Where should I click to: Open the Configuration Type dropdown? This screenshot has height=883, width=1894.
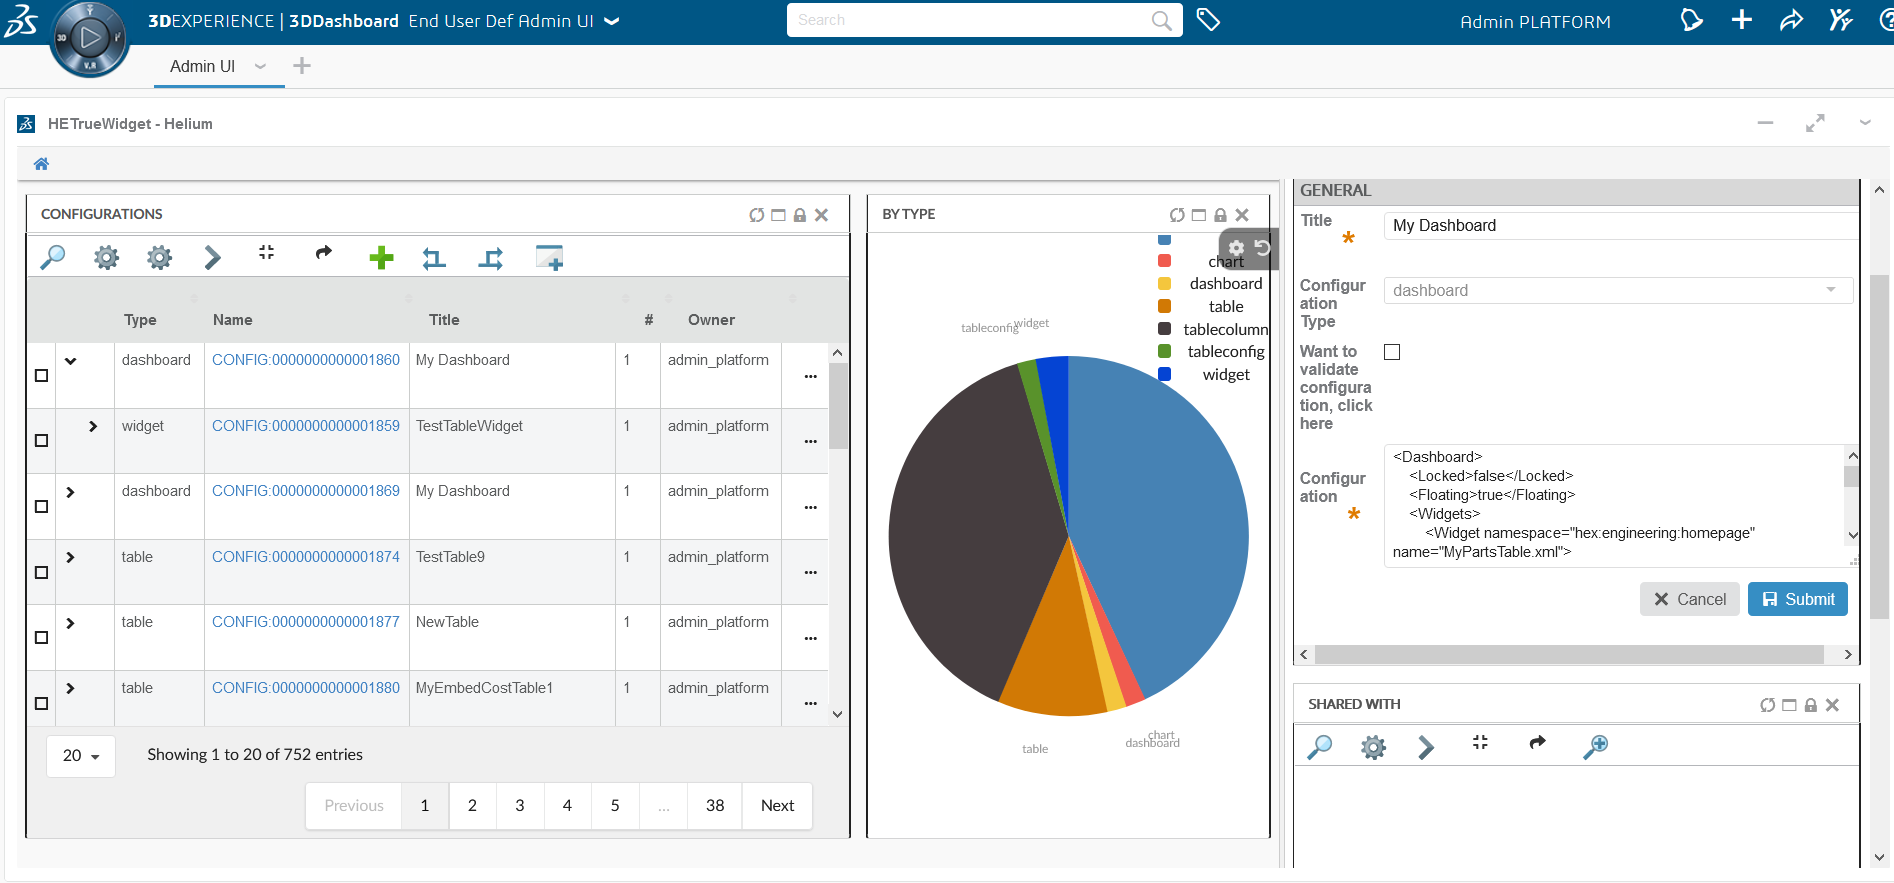[1617, 290]
